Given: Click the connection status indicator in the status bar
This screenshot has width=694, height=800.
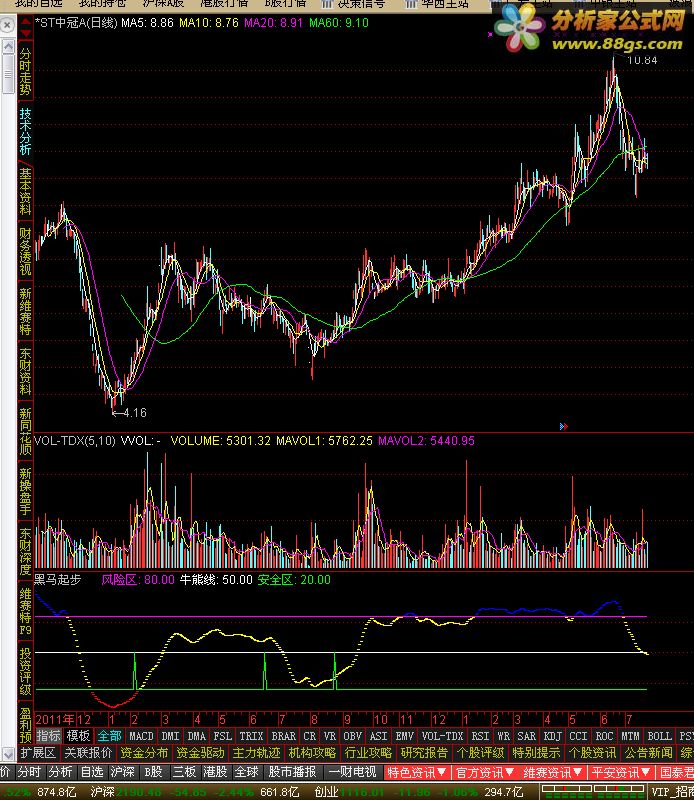Looking at the screenshot, I should pyautogui.click(x=592, y=791).
